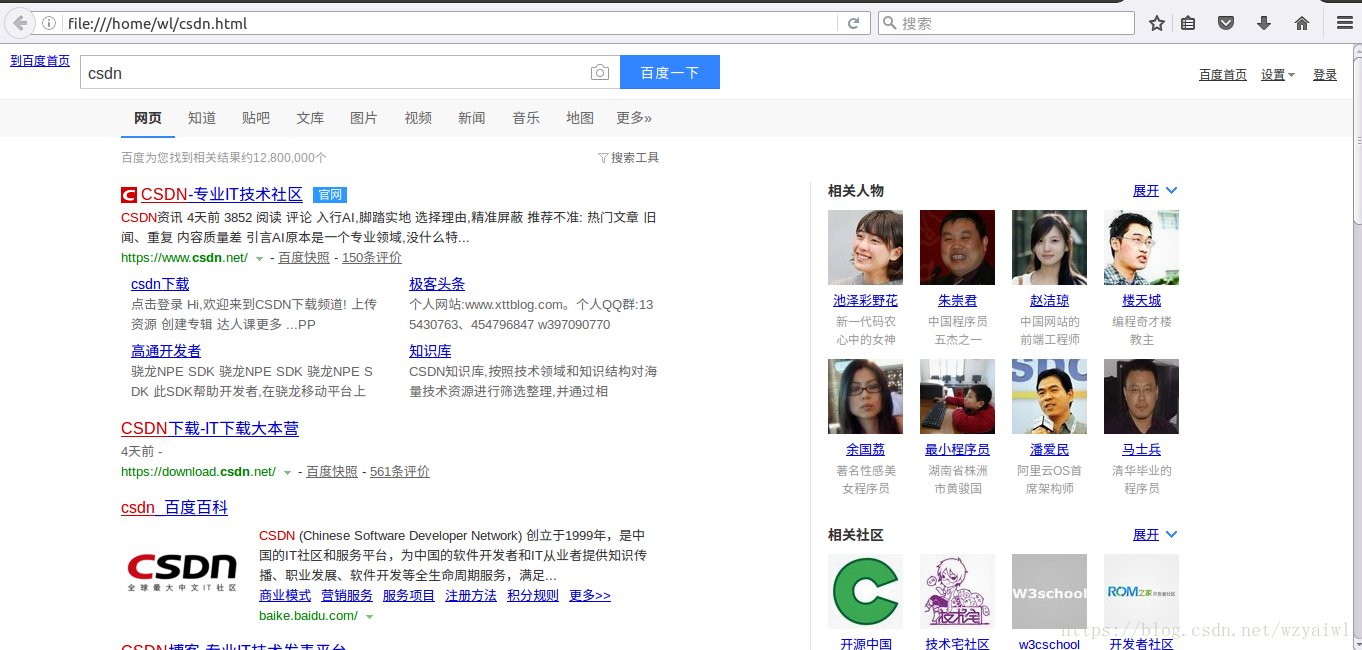Viewport: 1362px width, 650px height.
Task: Open the 搜索工具 filter
Action: (x=628, y=158)
